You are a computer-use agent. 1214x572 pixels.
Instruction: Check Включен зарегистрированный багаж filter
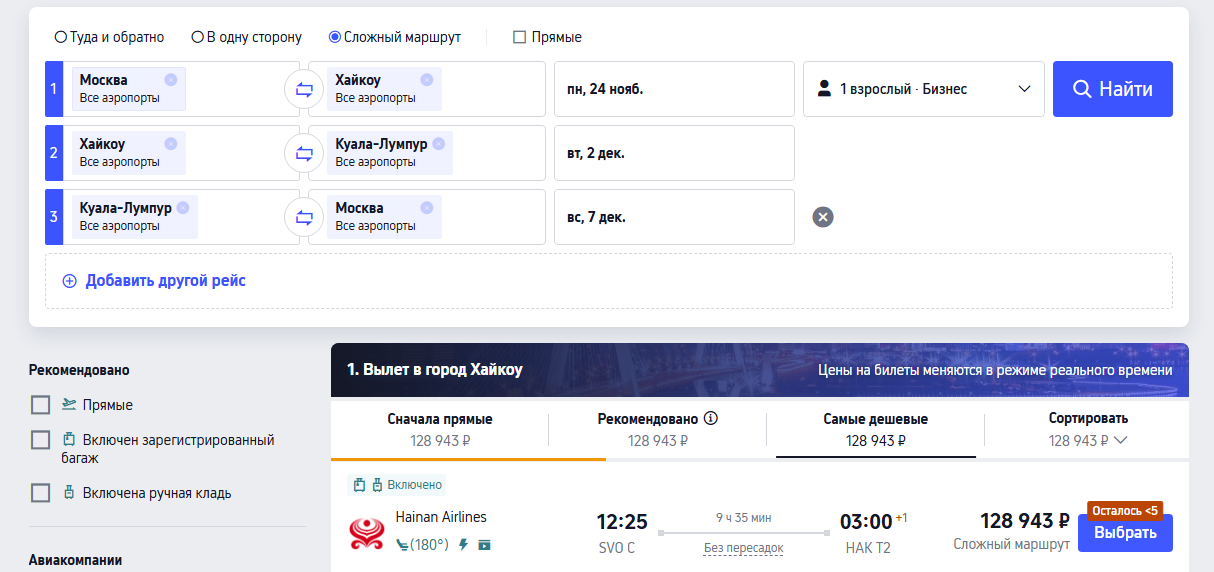41,440
